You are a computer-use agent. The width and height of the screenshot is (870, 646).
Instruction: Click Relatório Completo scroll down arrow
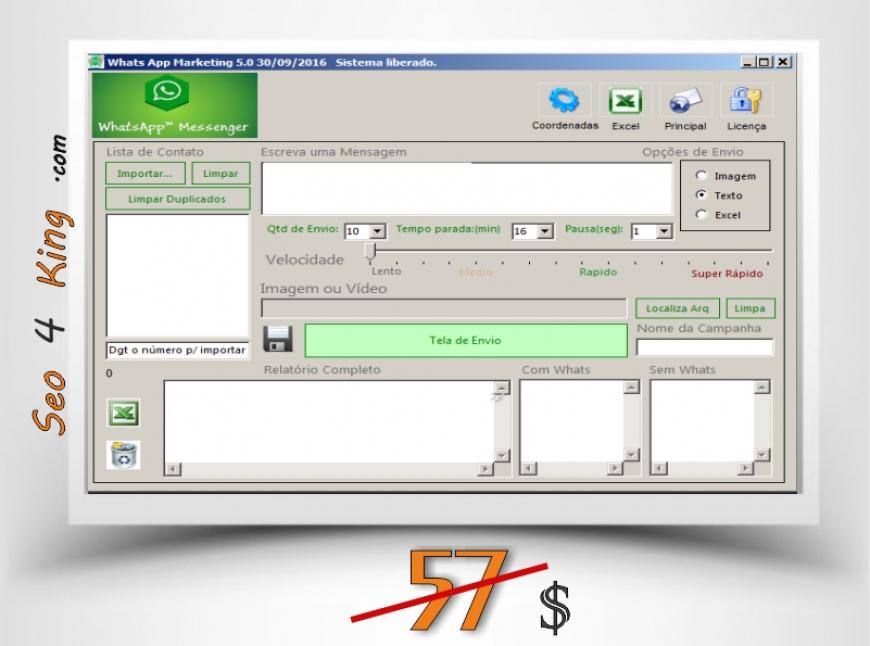tap(502, 456)
